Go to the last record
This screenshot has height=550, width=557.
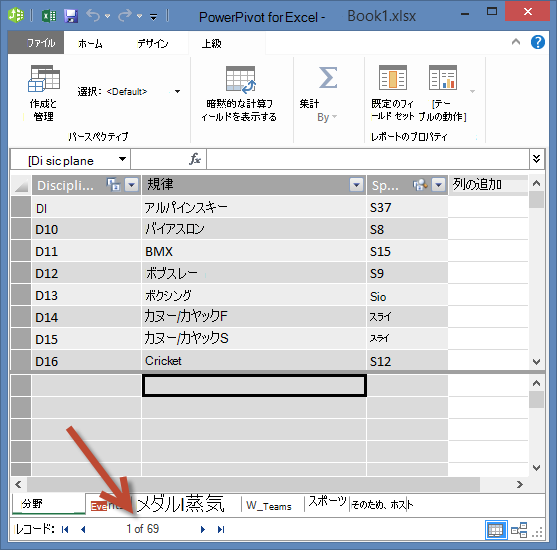click(x=221, y=529)
